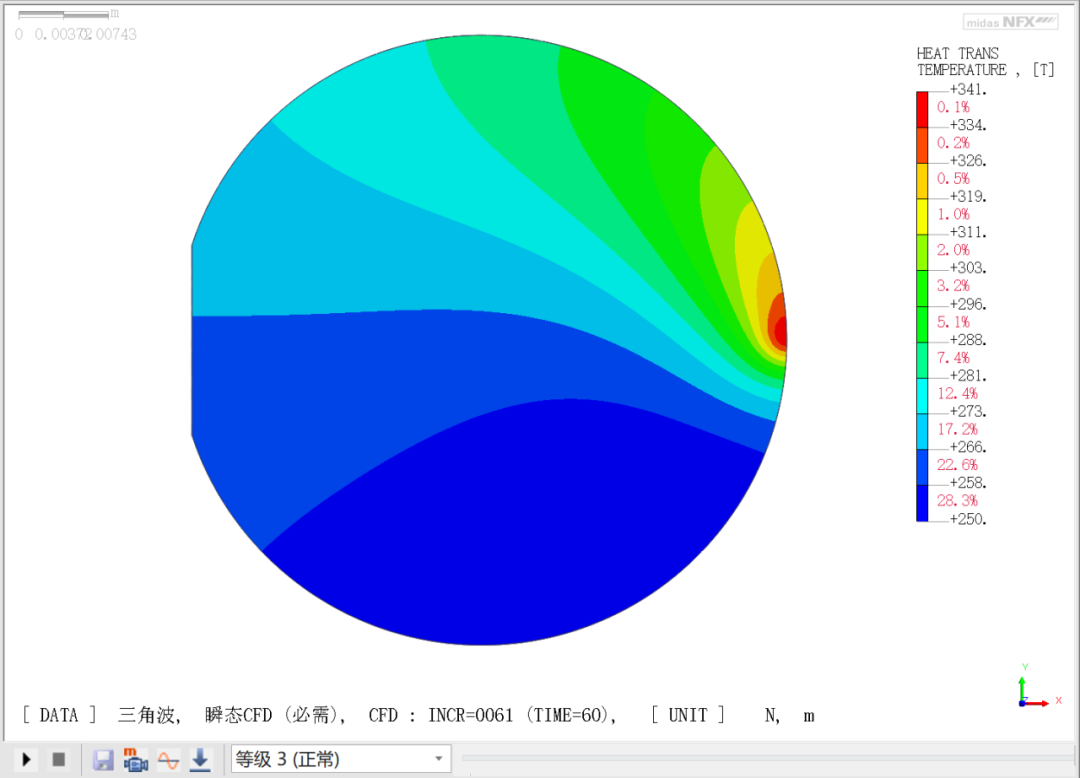Screen dimensions: 1080x778
Task: Click the camera record animation icon
Action: (x=136, y=760)
